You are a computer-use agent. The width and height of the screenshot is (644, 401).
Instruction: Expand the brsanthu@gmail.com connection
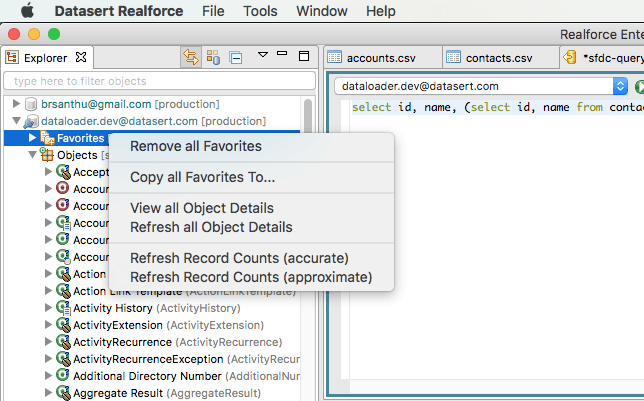tap(16, 104)
